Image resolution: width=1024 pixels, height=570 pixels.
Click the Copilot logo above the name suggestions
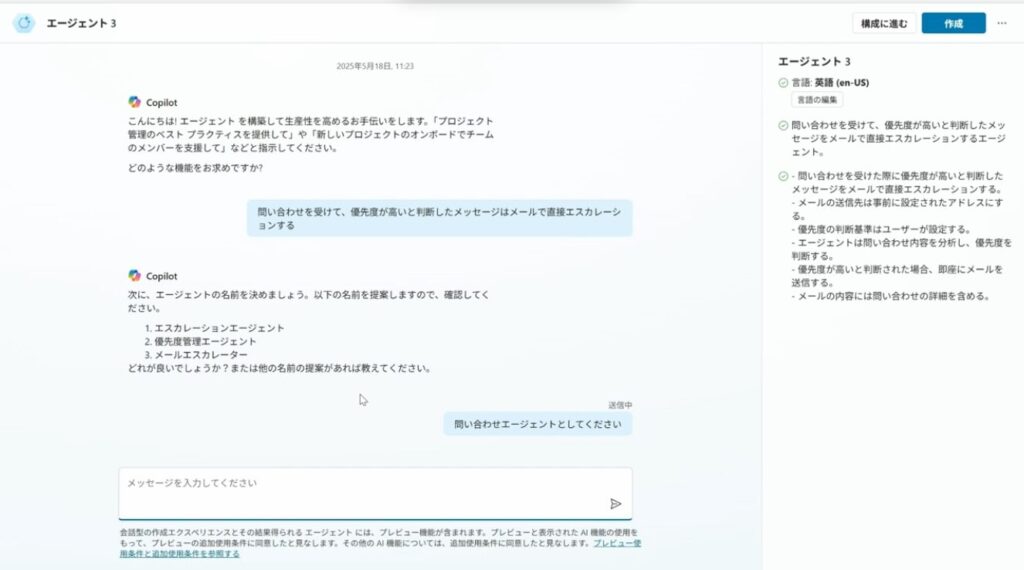tap(134, 275)
